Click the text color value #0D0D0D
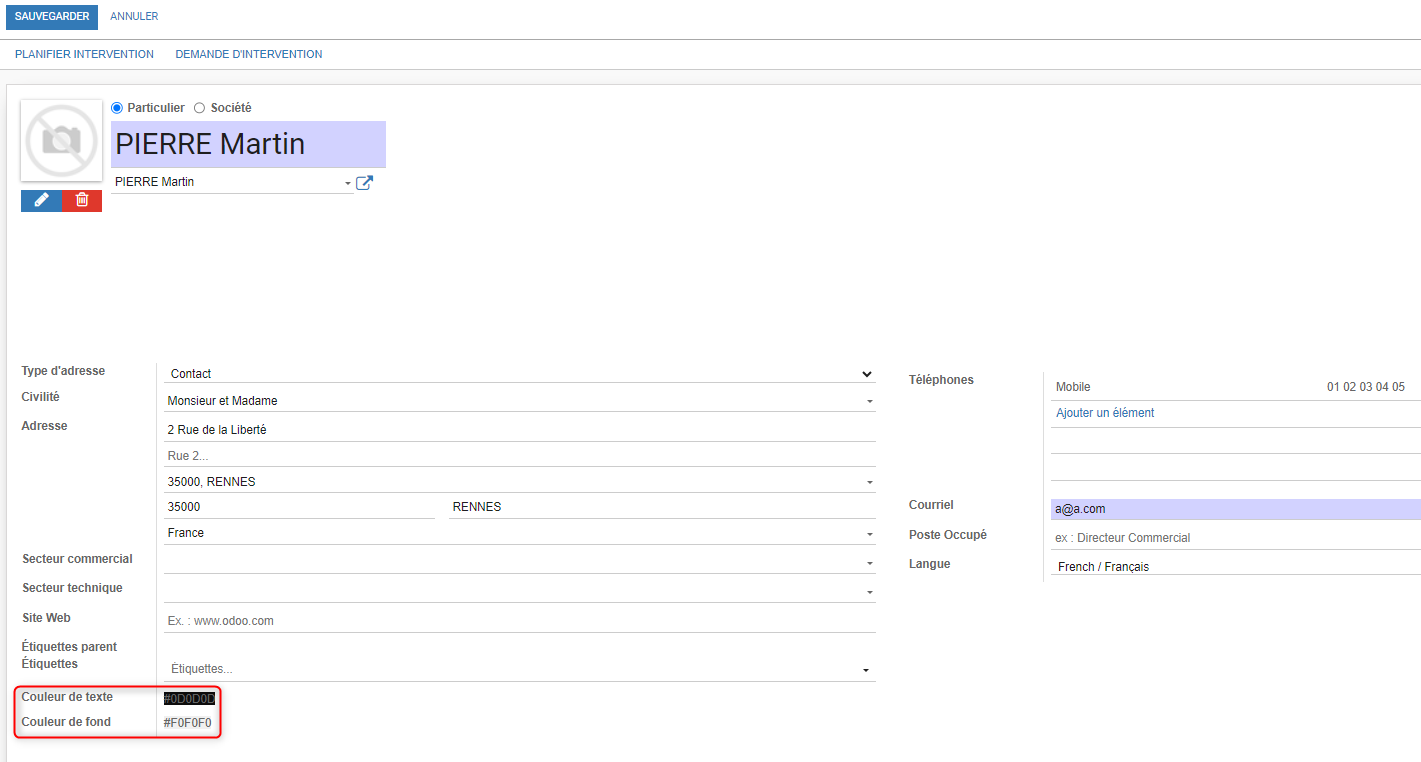 (189, 698)
